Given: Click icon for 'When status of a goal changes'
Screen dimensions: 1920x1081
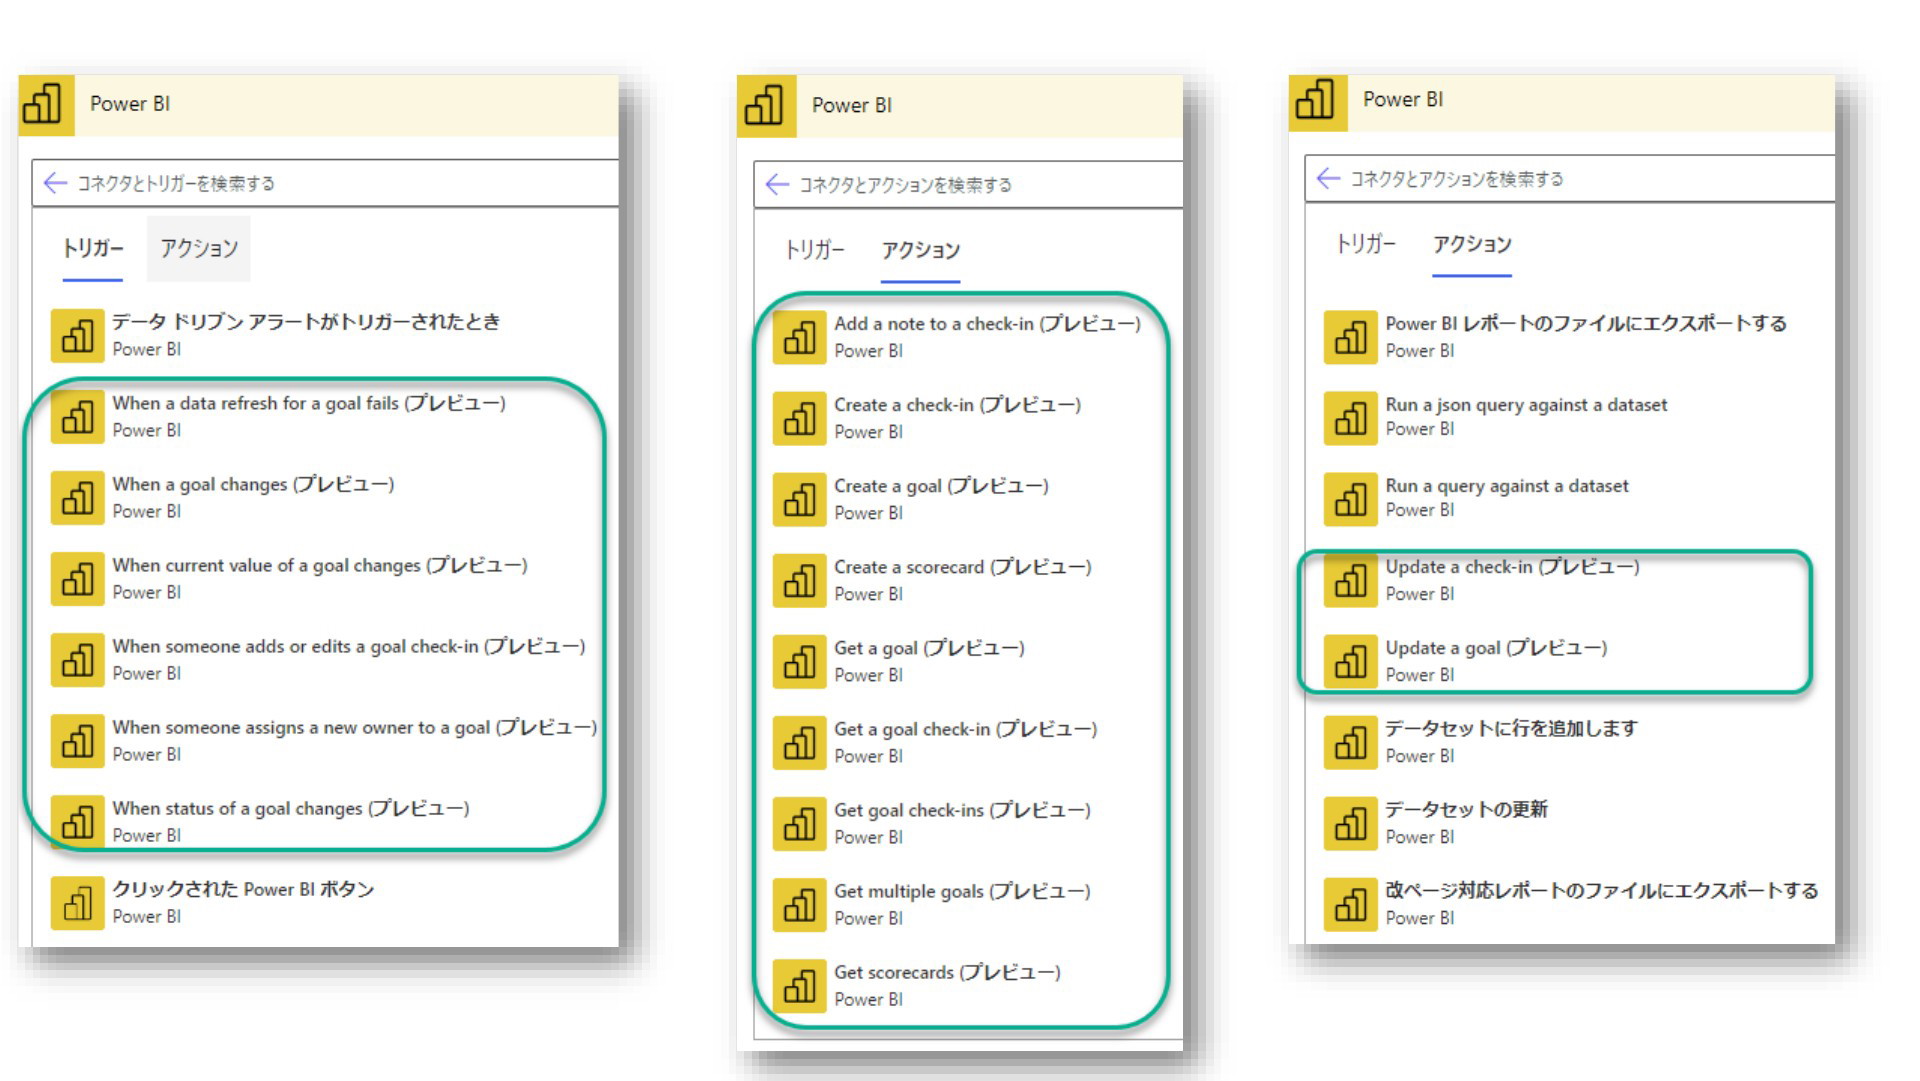Looking at the screenshot, I should 78,821.
